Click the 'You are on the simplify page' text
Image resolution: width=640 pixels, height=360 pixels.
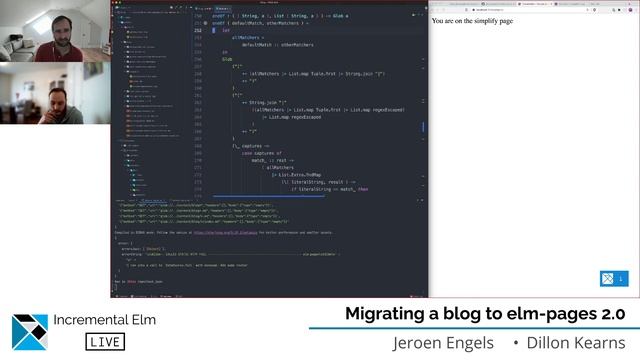click(472, 21)
